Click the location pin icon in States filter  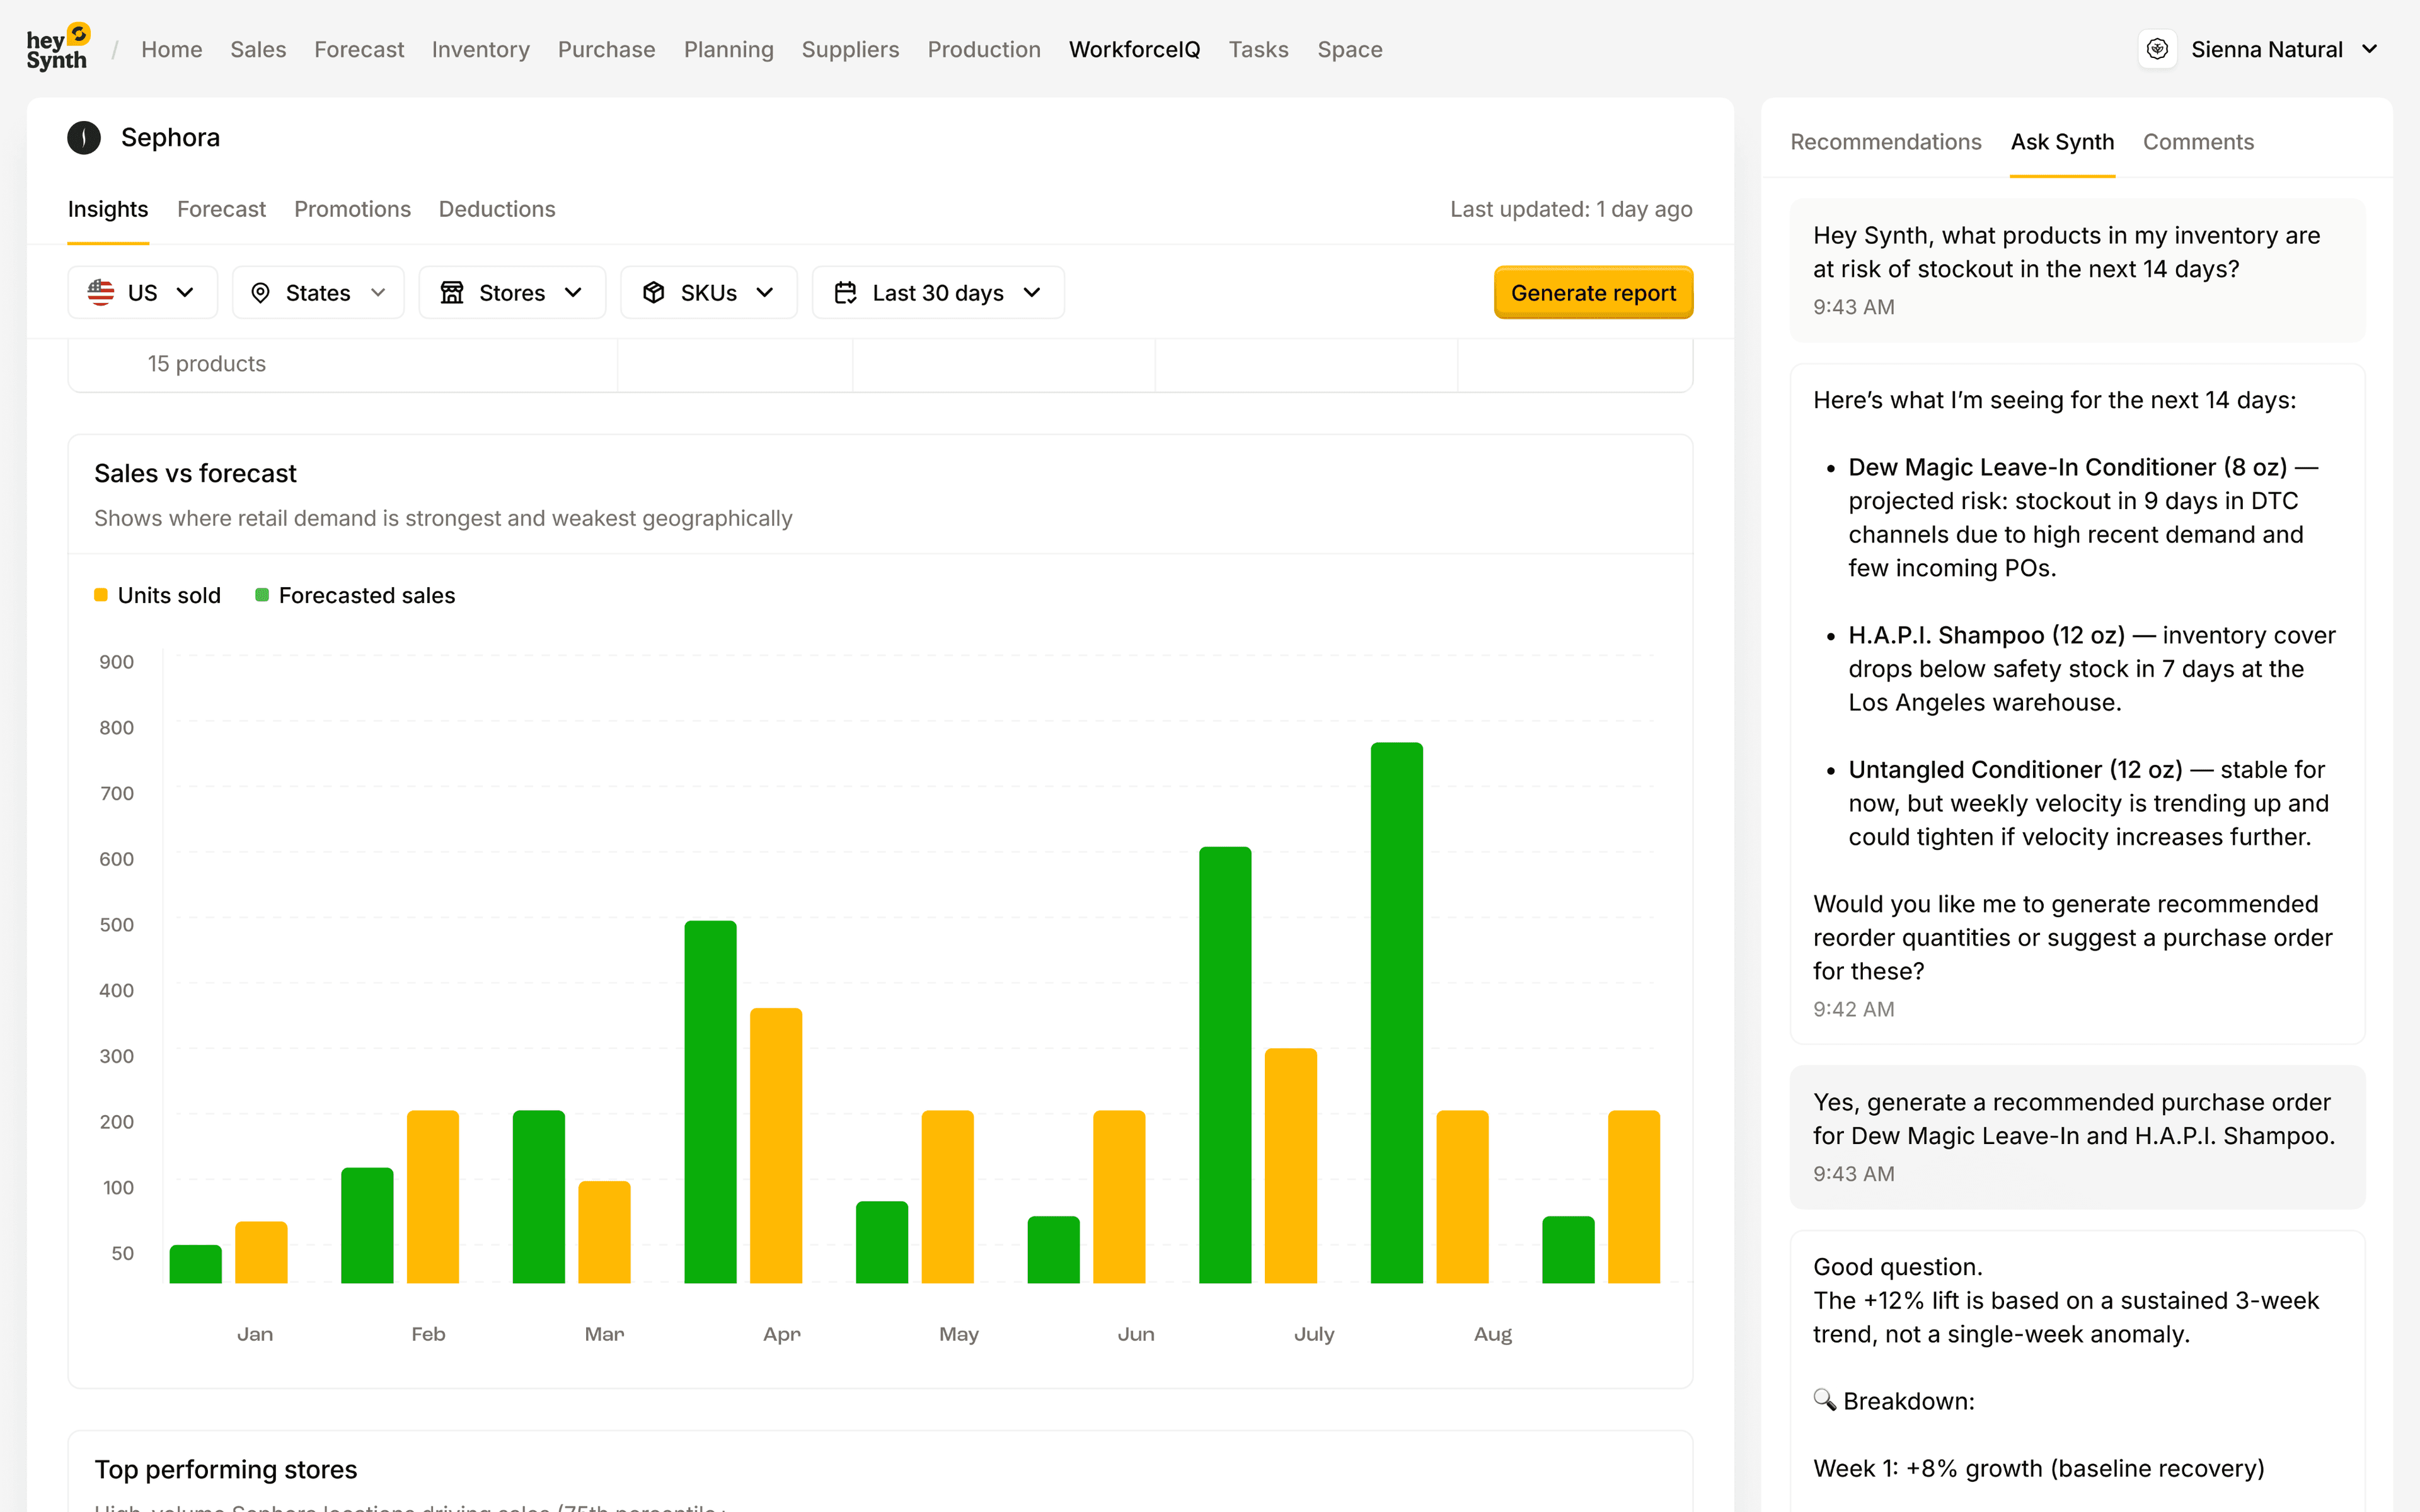(261, 292)
